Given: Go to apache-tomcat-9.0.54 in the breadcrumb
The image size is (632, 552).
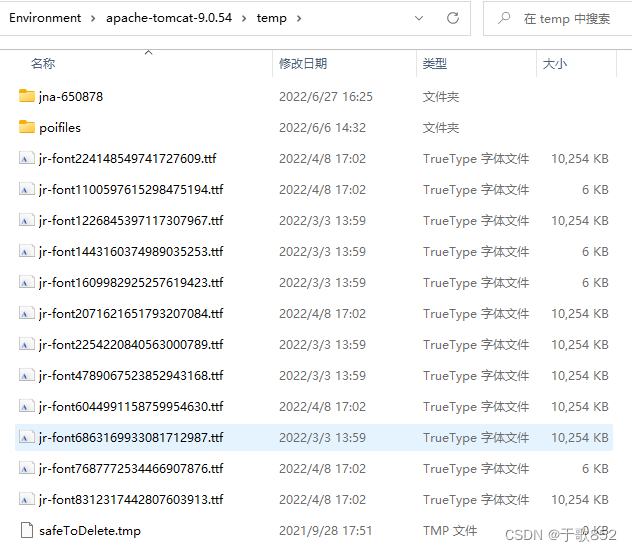Looking at the screenshot, I should tap(169, 18).
